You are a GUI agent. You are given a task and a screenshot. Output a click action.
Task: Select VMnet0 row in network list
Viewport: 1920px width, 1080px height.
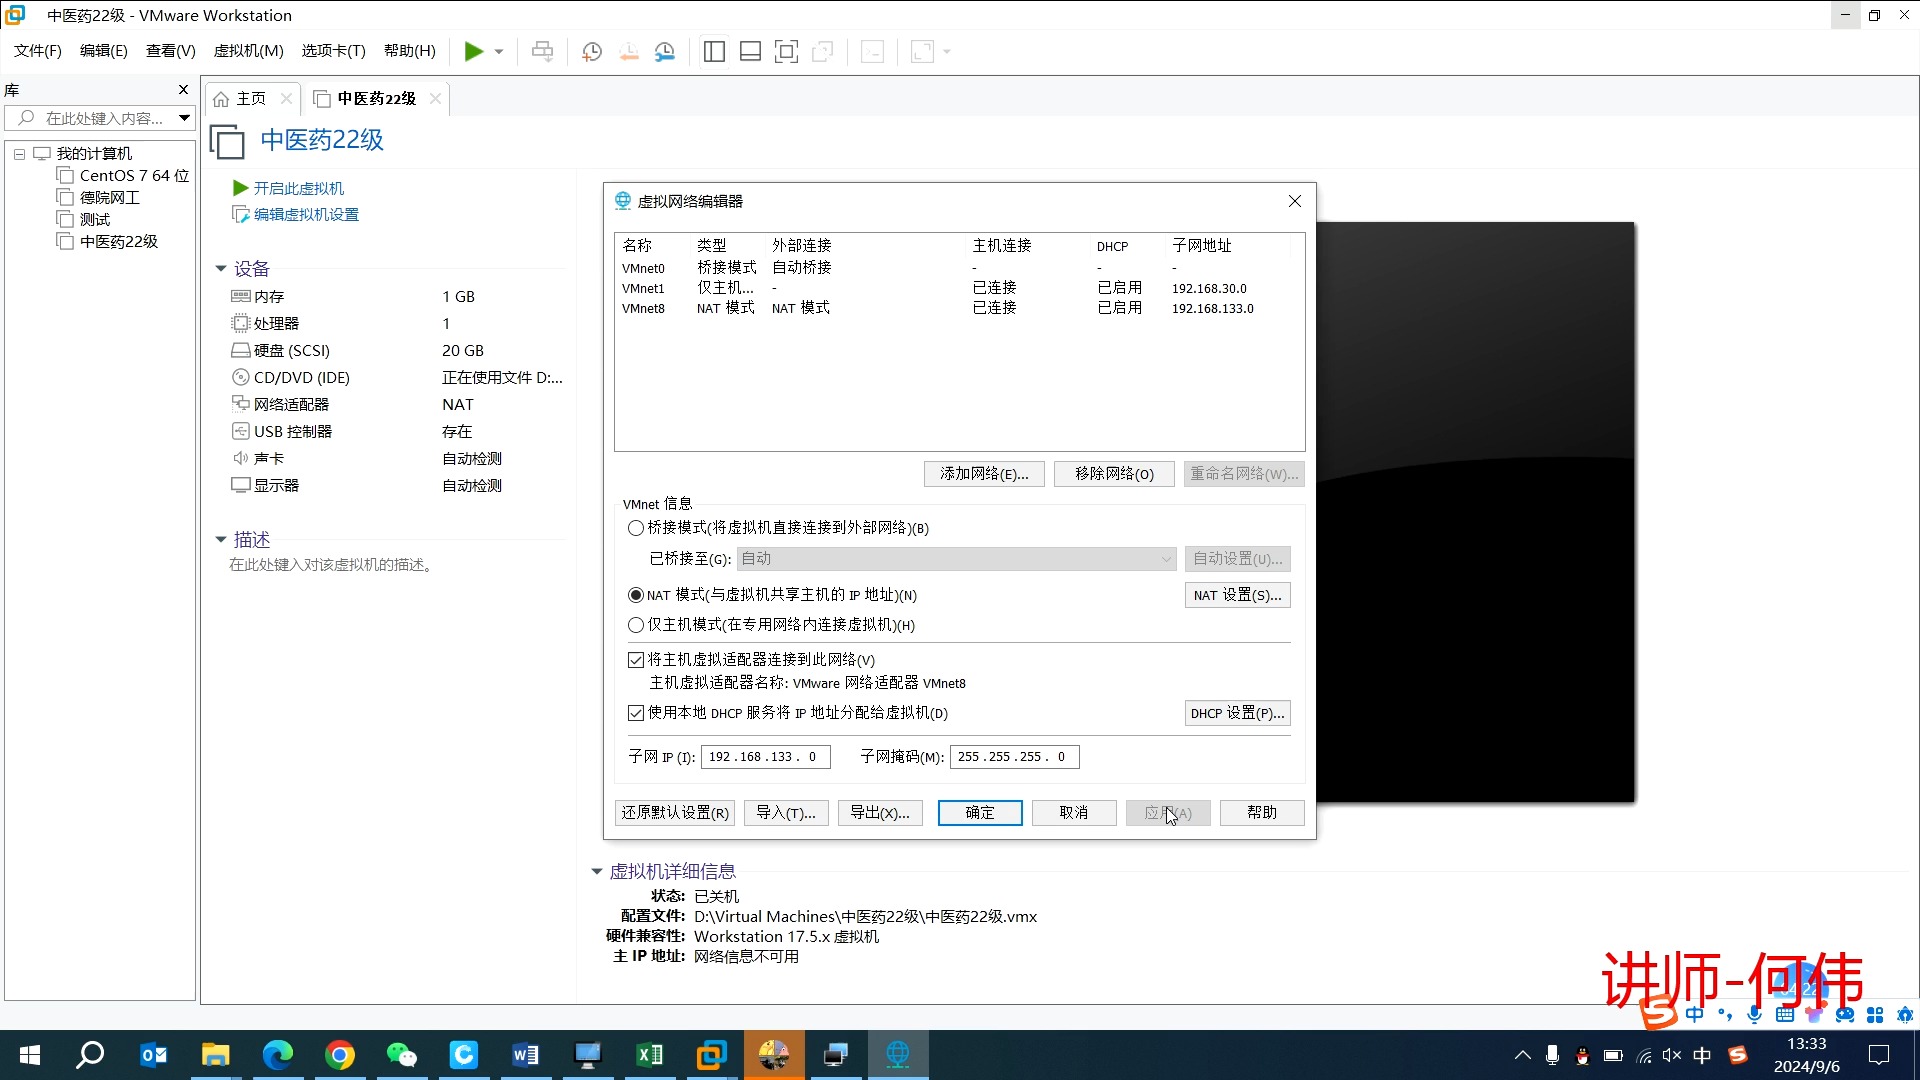coord(958,268)
